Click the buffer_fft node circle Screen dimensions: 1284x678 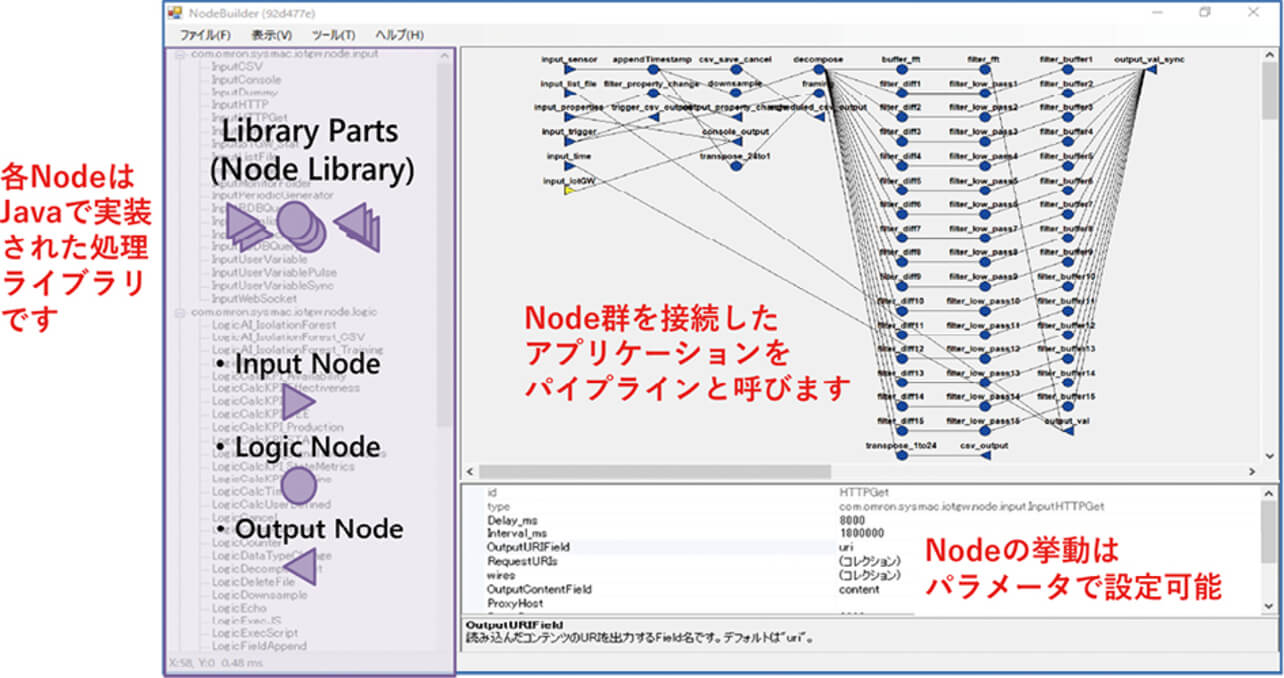click(x=901, y=70)
